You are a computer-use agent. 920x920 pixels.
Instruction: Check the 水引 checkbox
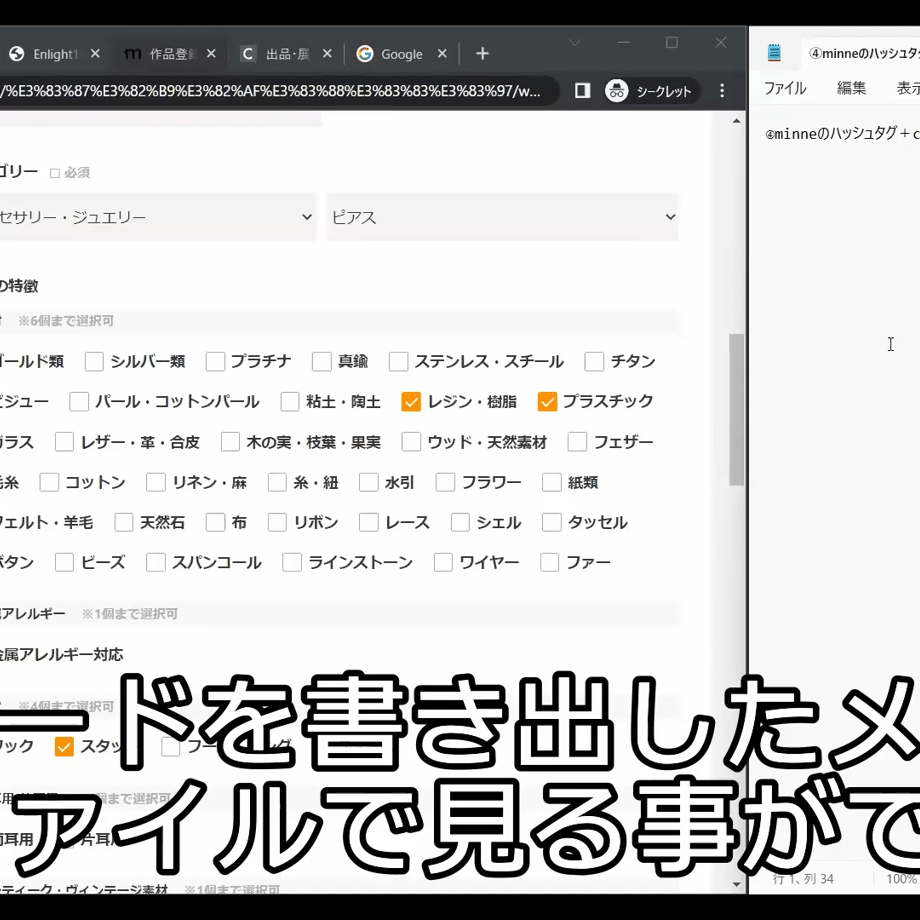[368, 482]
